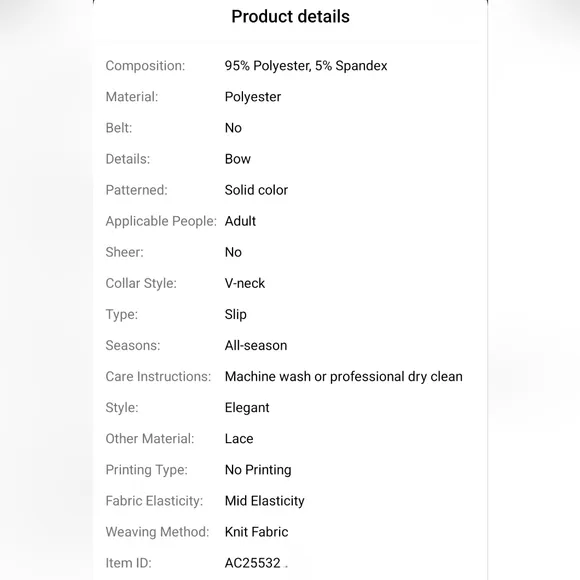580x580 pixels.
Task: Click the No Printing value
Action: click(258, 470)
